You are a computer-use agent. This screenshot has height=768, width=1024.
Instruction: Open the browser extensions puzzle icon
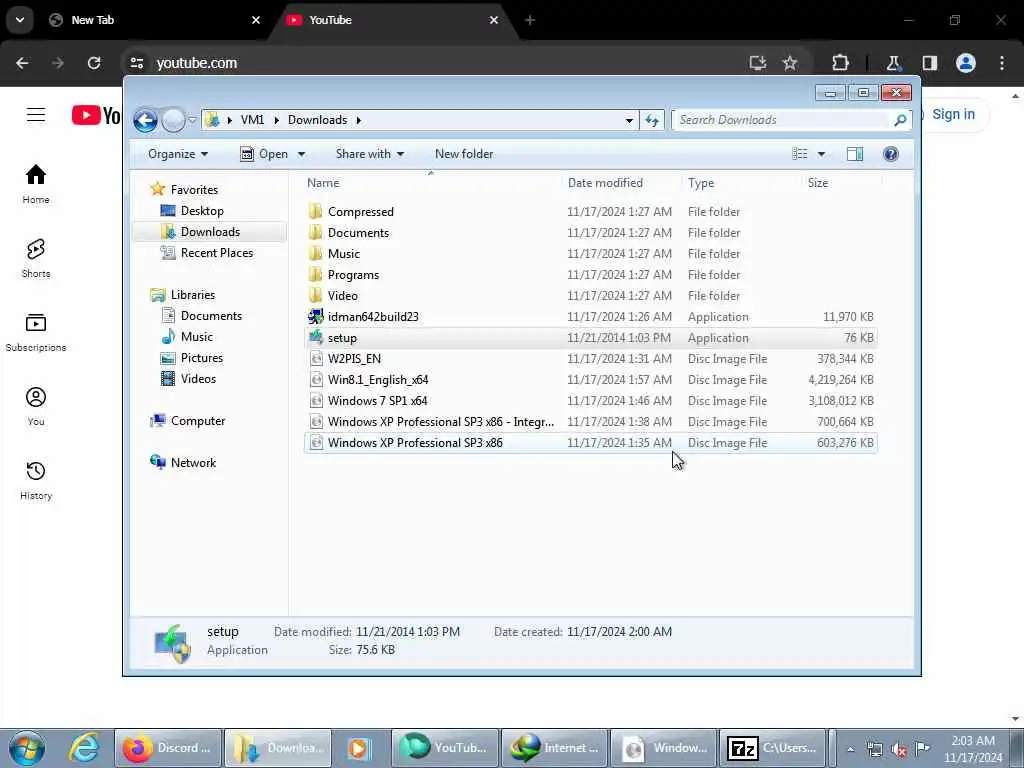click(x=840, y=63)
